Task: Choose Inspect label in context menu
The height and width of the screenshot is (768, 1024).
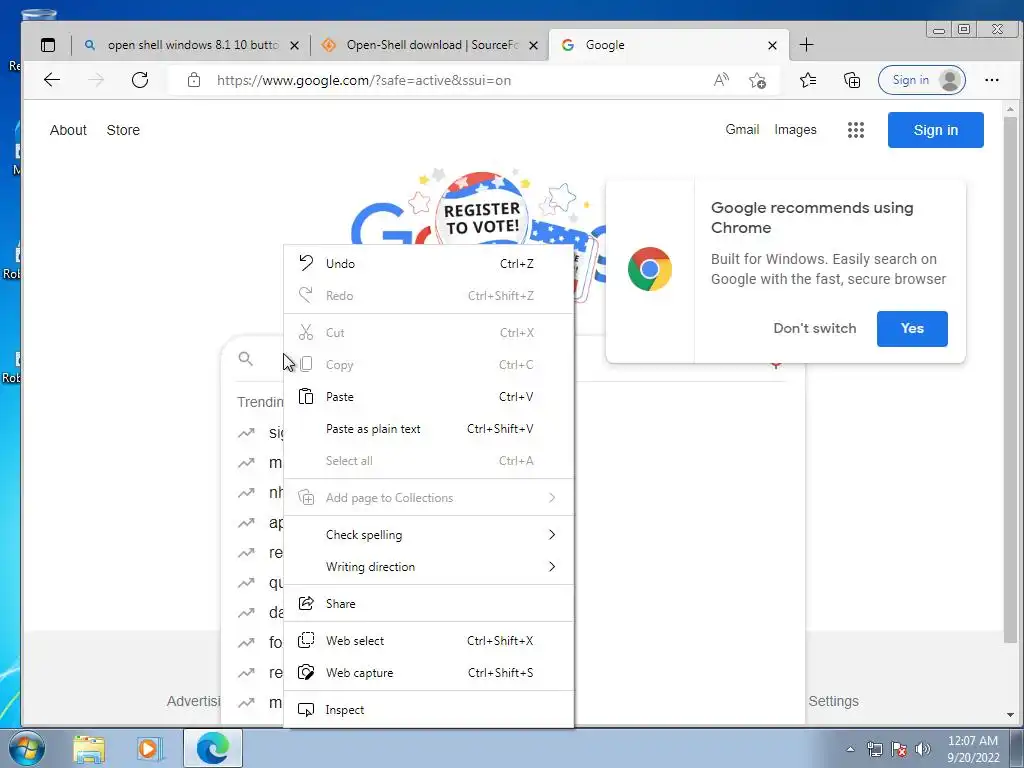Action: (x=345, y=710)
